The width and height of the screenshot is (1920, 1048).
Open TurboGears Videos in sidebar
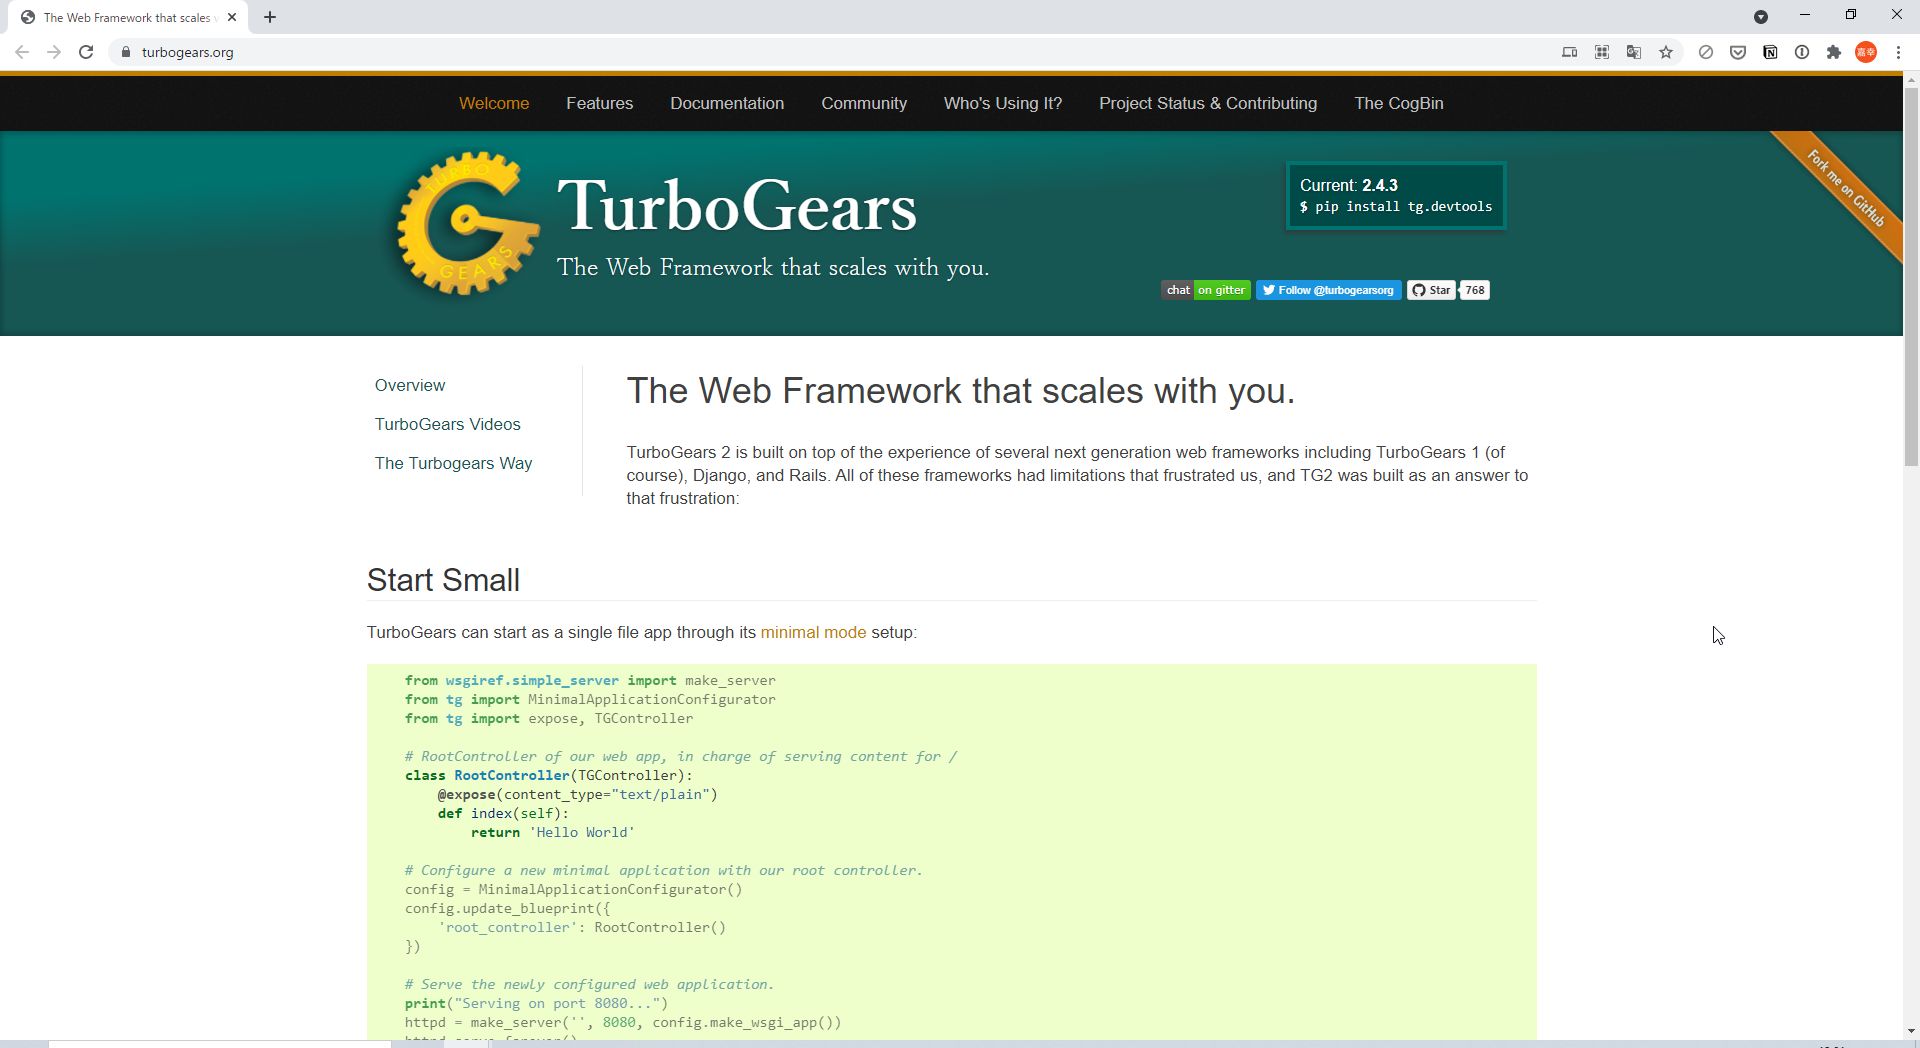pos(447,424)
